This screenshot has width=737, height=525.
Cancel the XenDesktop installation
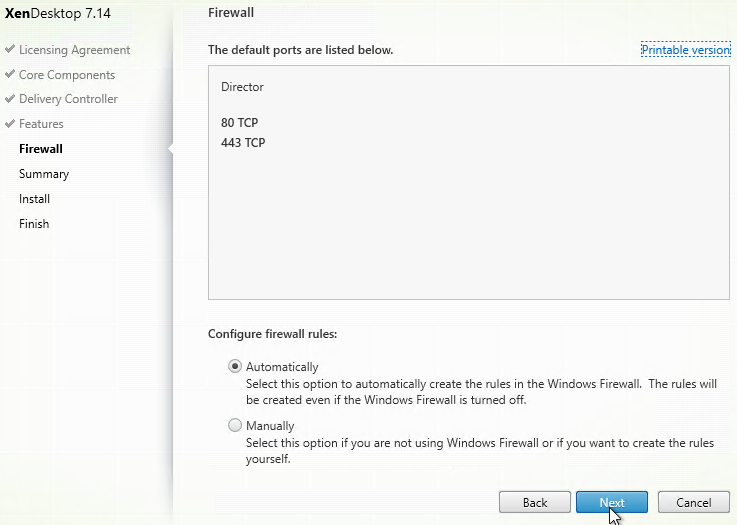pos(693,502)
